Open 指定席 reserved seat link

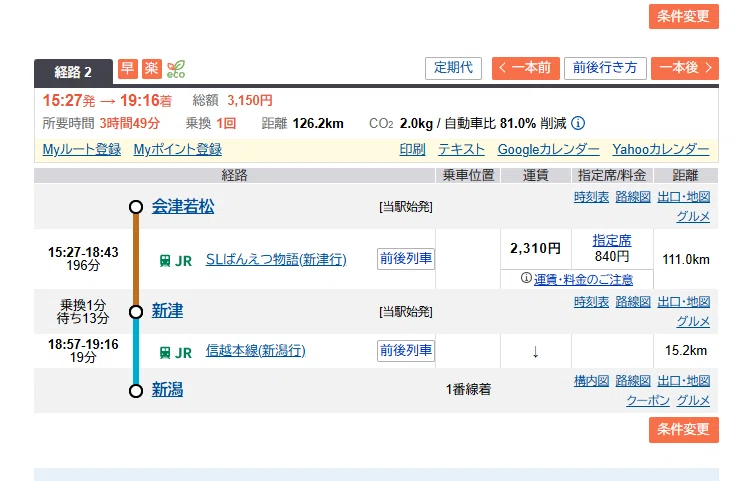click(x=612, y=240)
